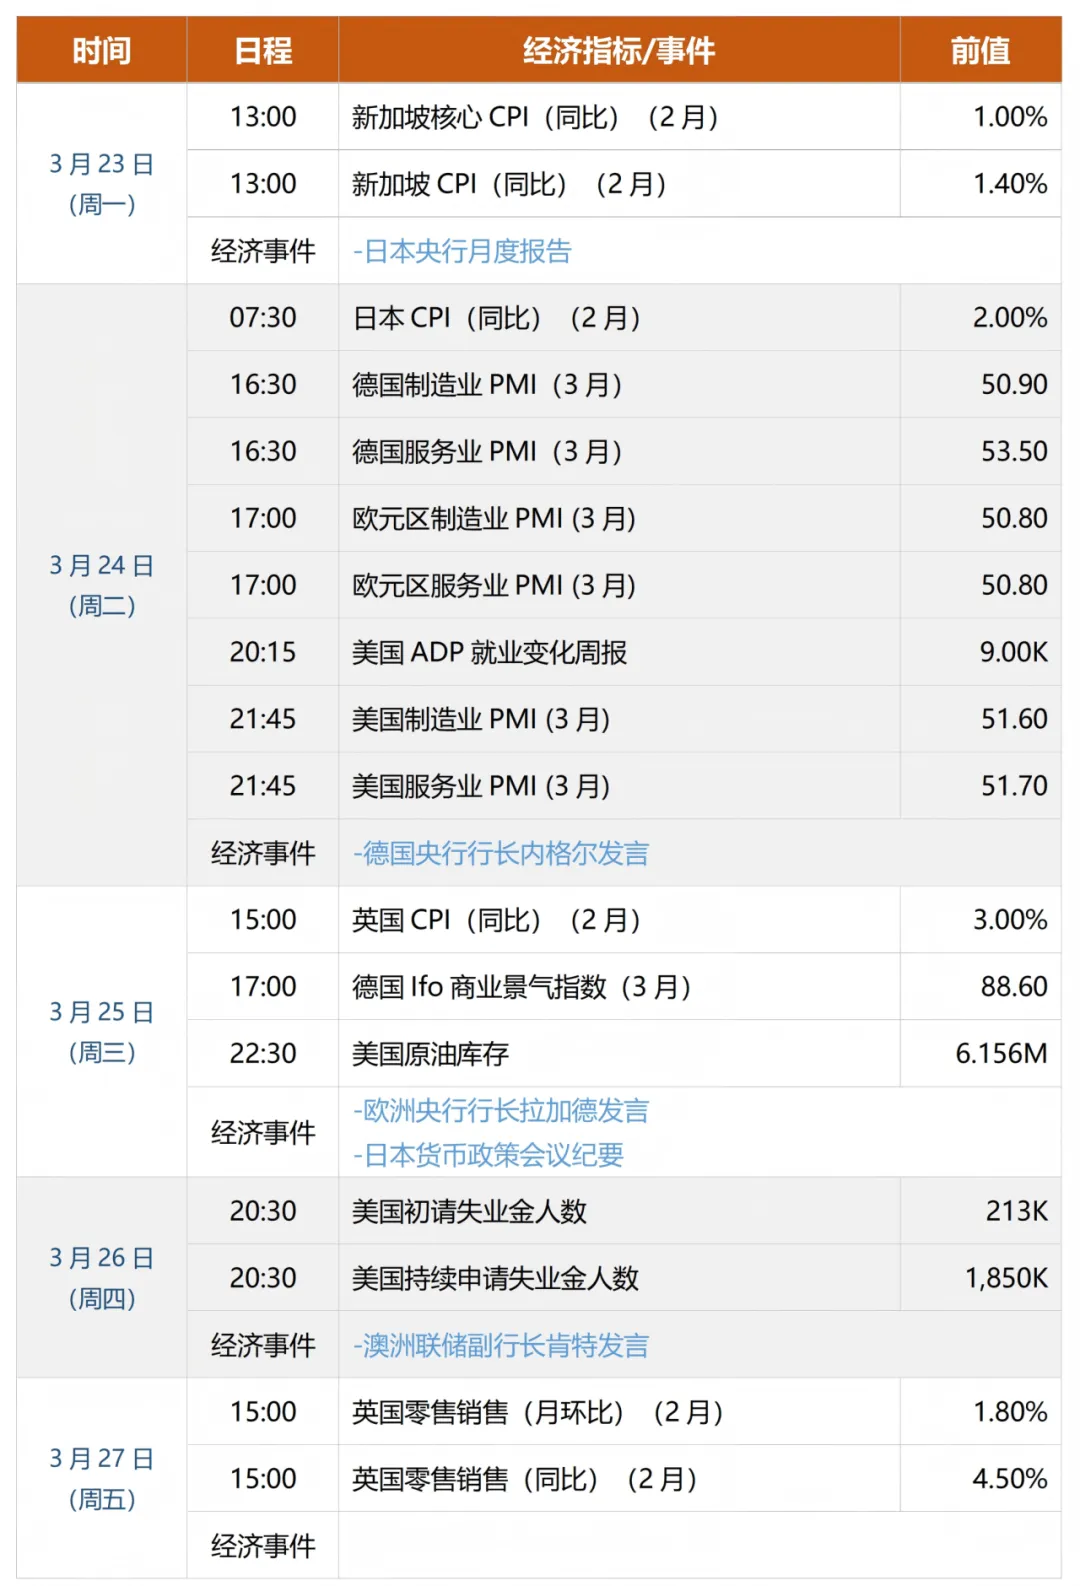This screenshot has height=1586, width=1080.
Task: Click the 英国零售销售 (月环比) entry
Action: (537, 1412)
